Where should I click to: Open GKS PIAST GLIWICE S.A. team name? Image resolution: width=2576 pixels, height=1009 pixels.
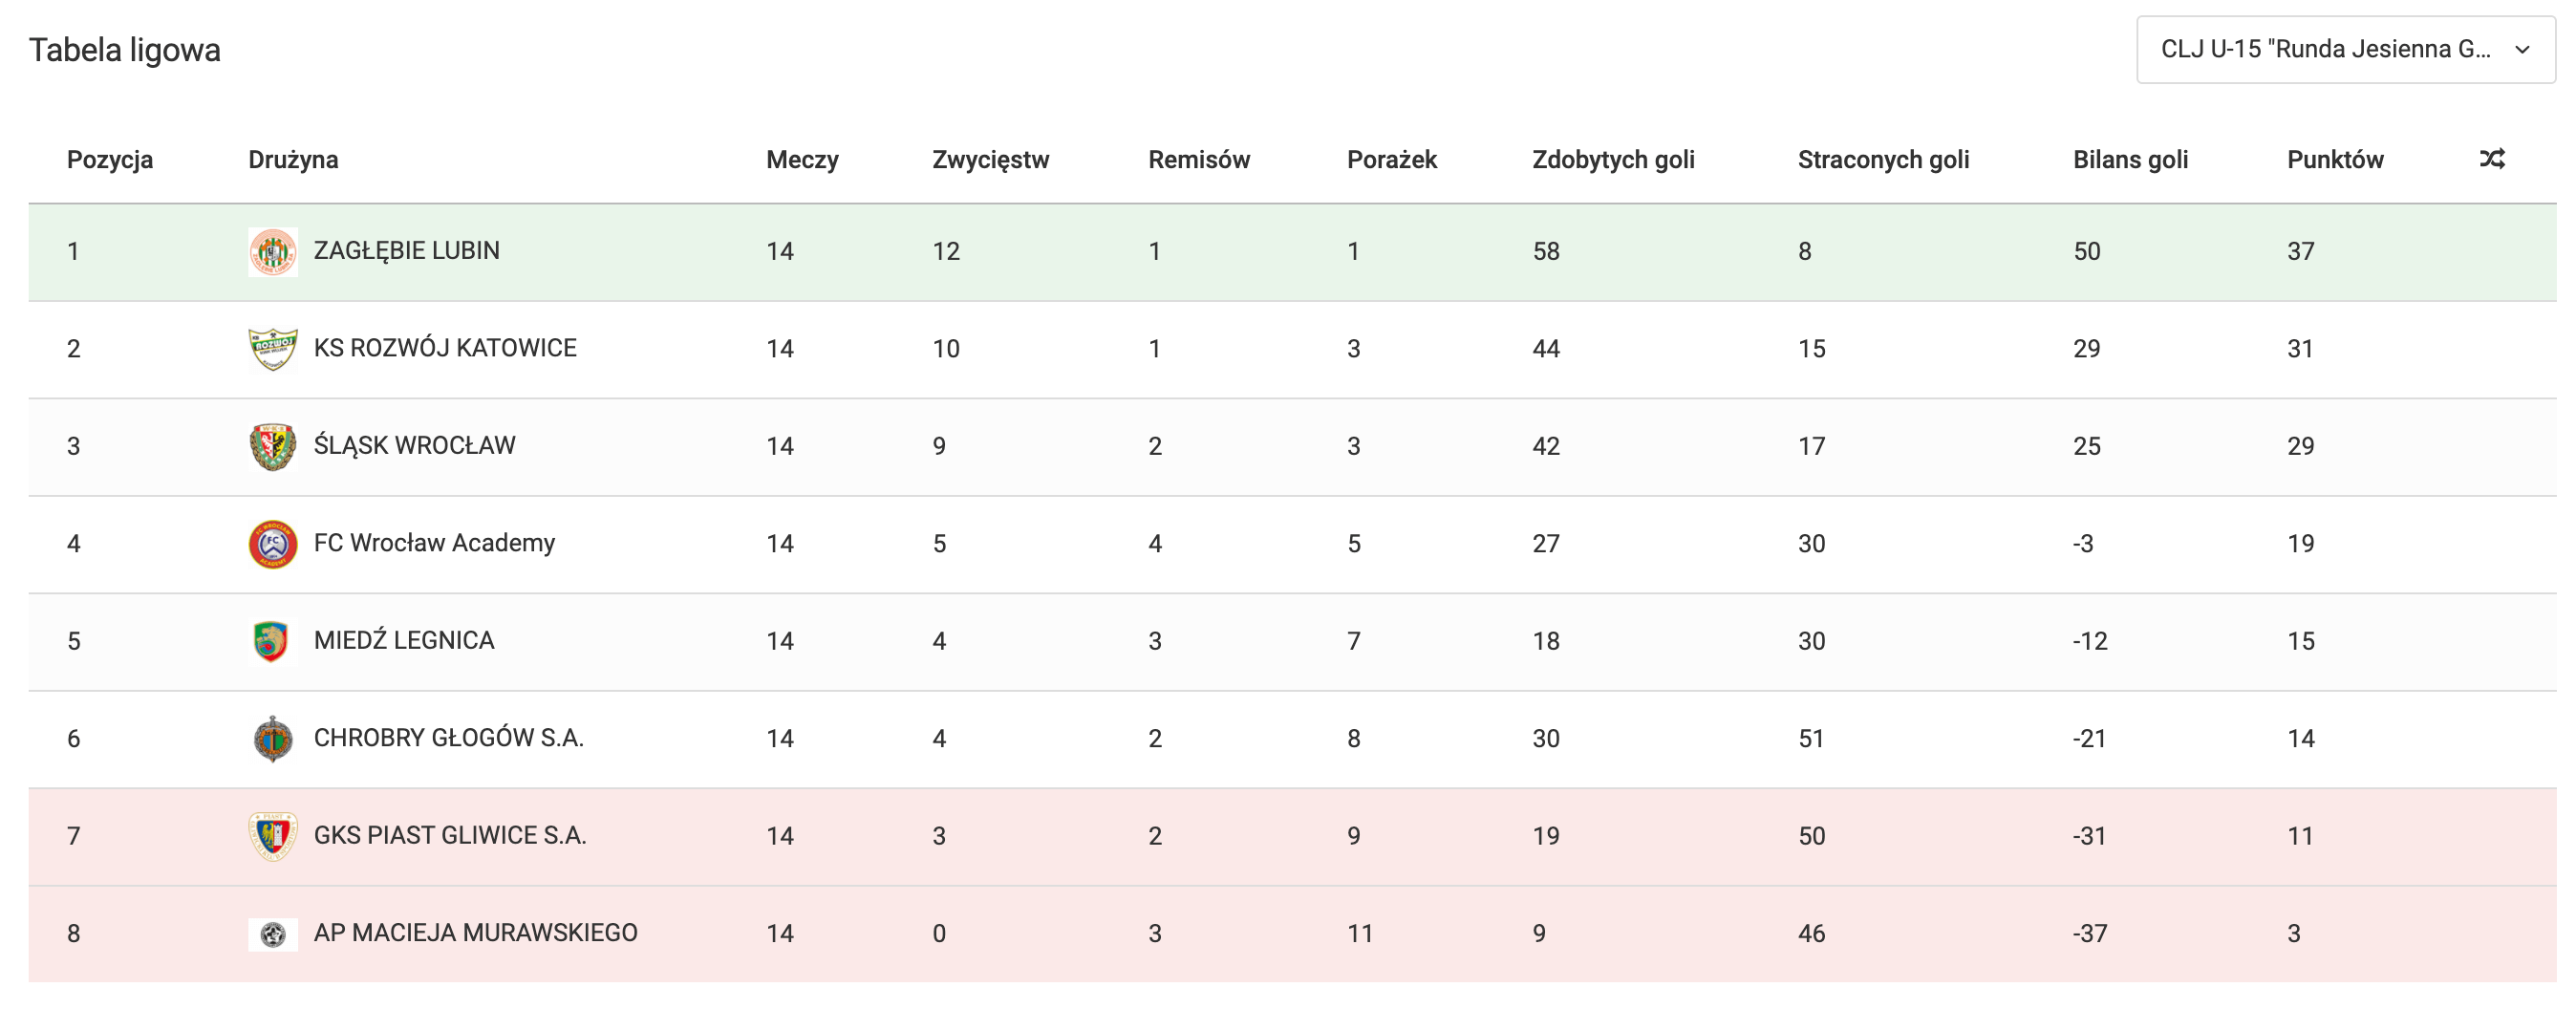pyautogui.click(x=450, y=836)
